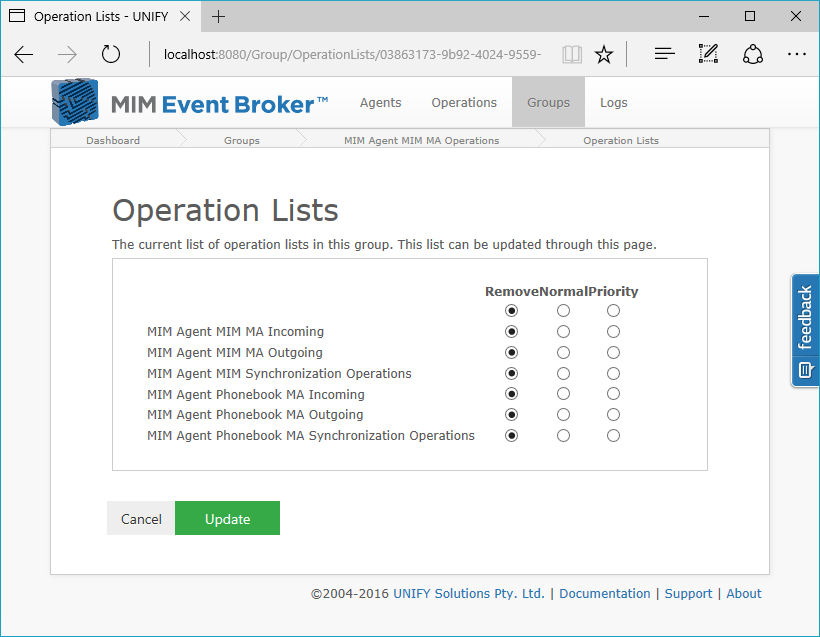Click the Operation Lists breadcrumb
The width and height of the screenshot is (820, 637).
coord(621,140)
